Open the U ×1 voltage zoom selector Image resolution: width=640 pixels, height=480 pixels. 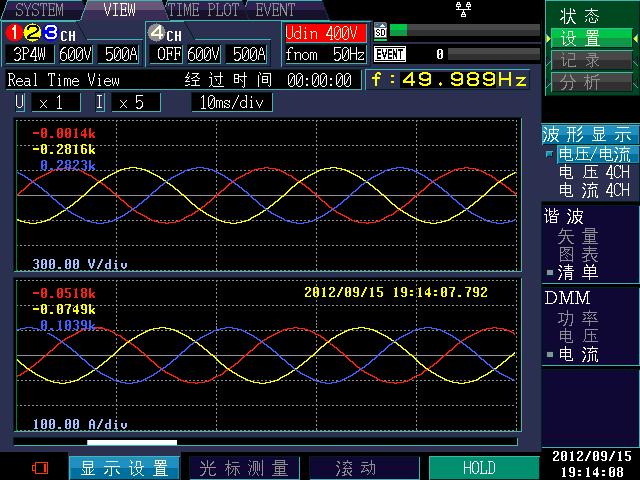46,103
